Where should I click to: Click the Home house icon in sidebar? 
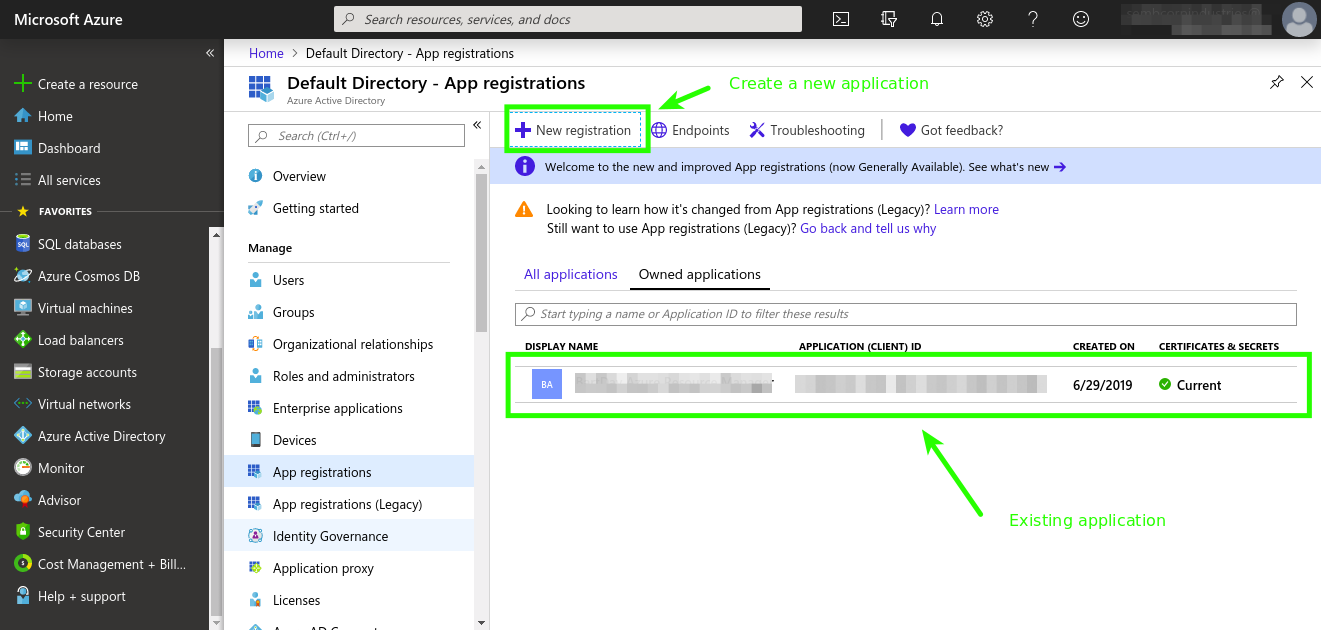tap(23, 116)
